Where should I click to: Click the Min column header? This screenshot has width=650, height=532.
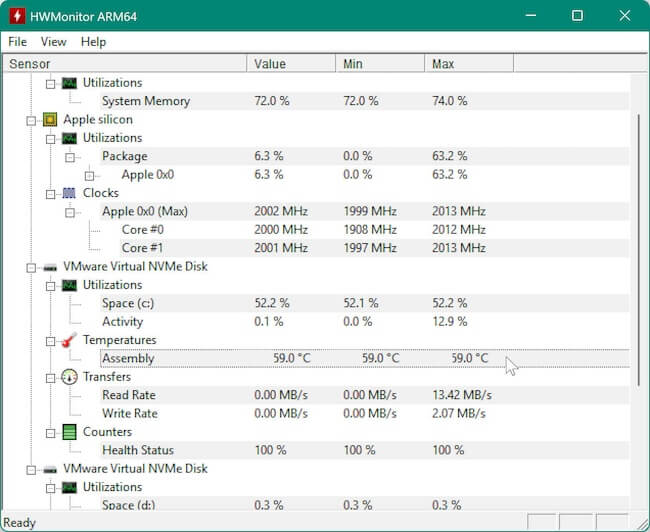coord(380,64)
